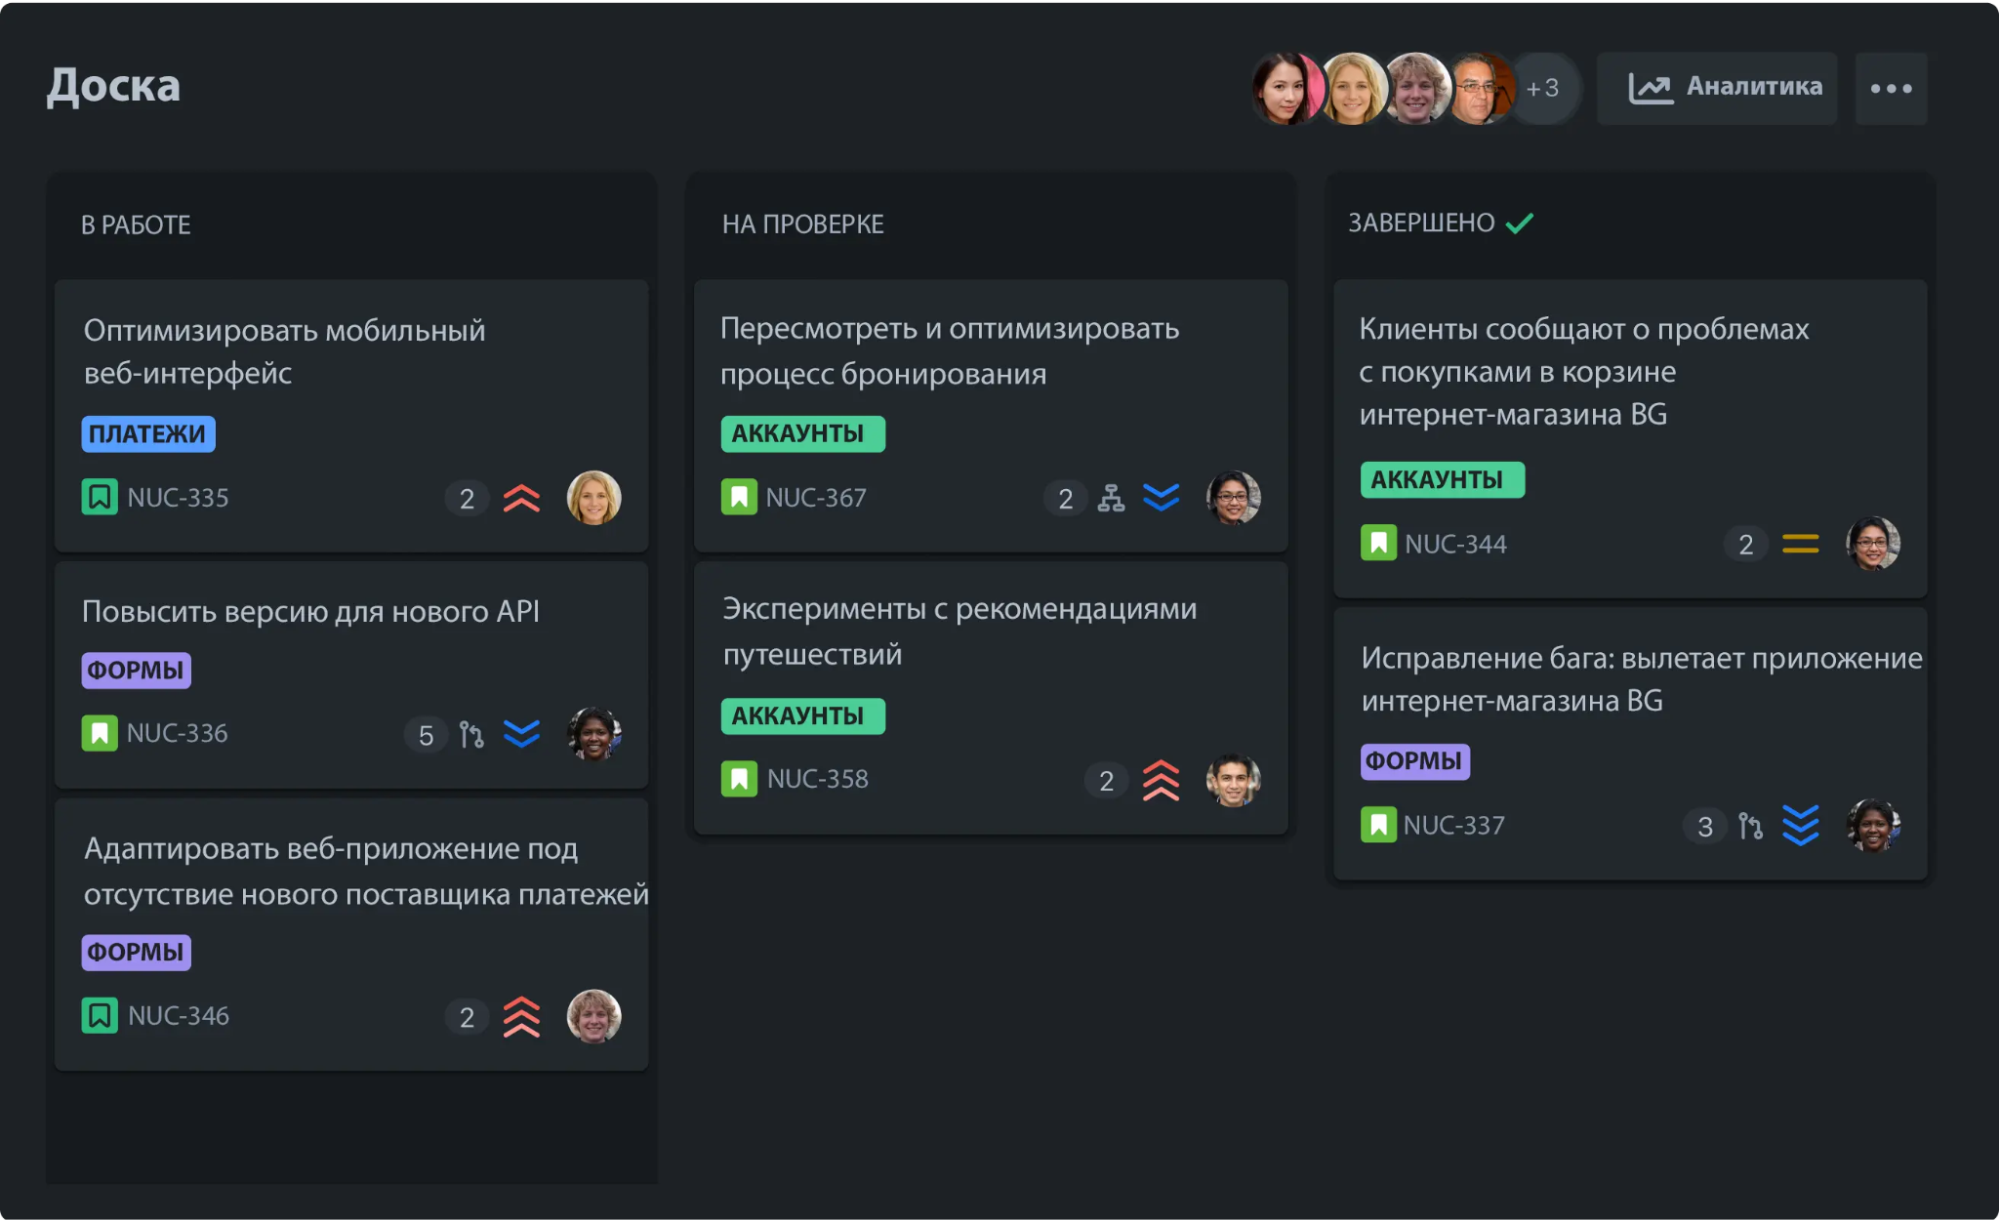
Task: Click the story bookmark icon on NUC-335
Action: click(x=99, y=497)
